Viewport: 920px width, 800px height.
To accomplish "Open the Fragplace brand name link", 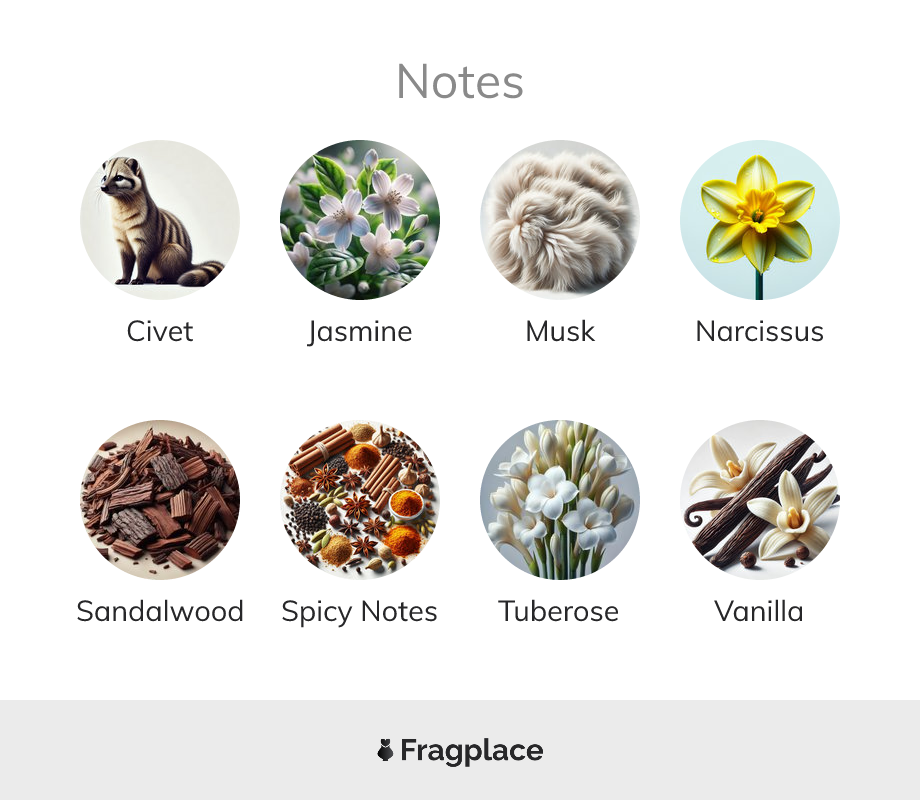I will (x=472, y=751).
